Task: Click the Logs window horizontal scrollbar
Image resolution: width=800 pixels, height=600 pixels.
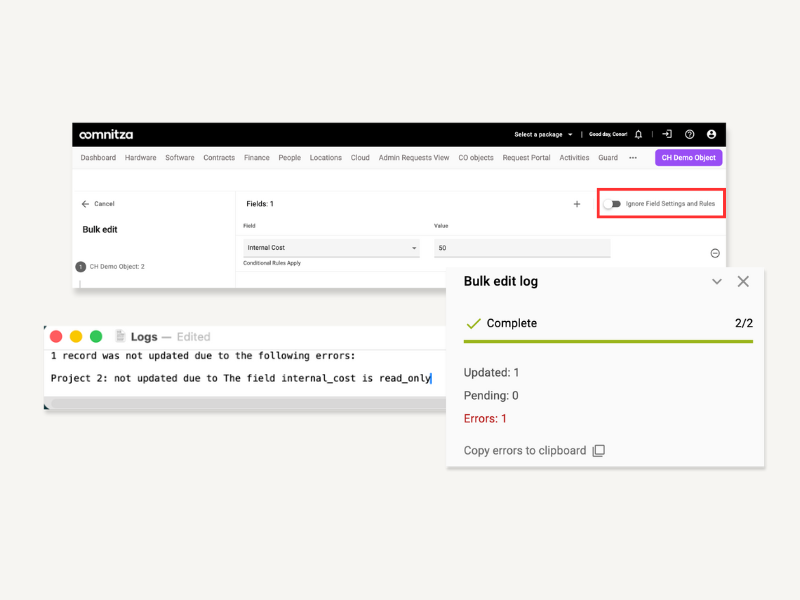Action: click(247, 404)
